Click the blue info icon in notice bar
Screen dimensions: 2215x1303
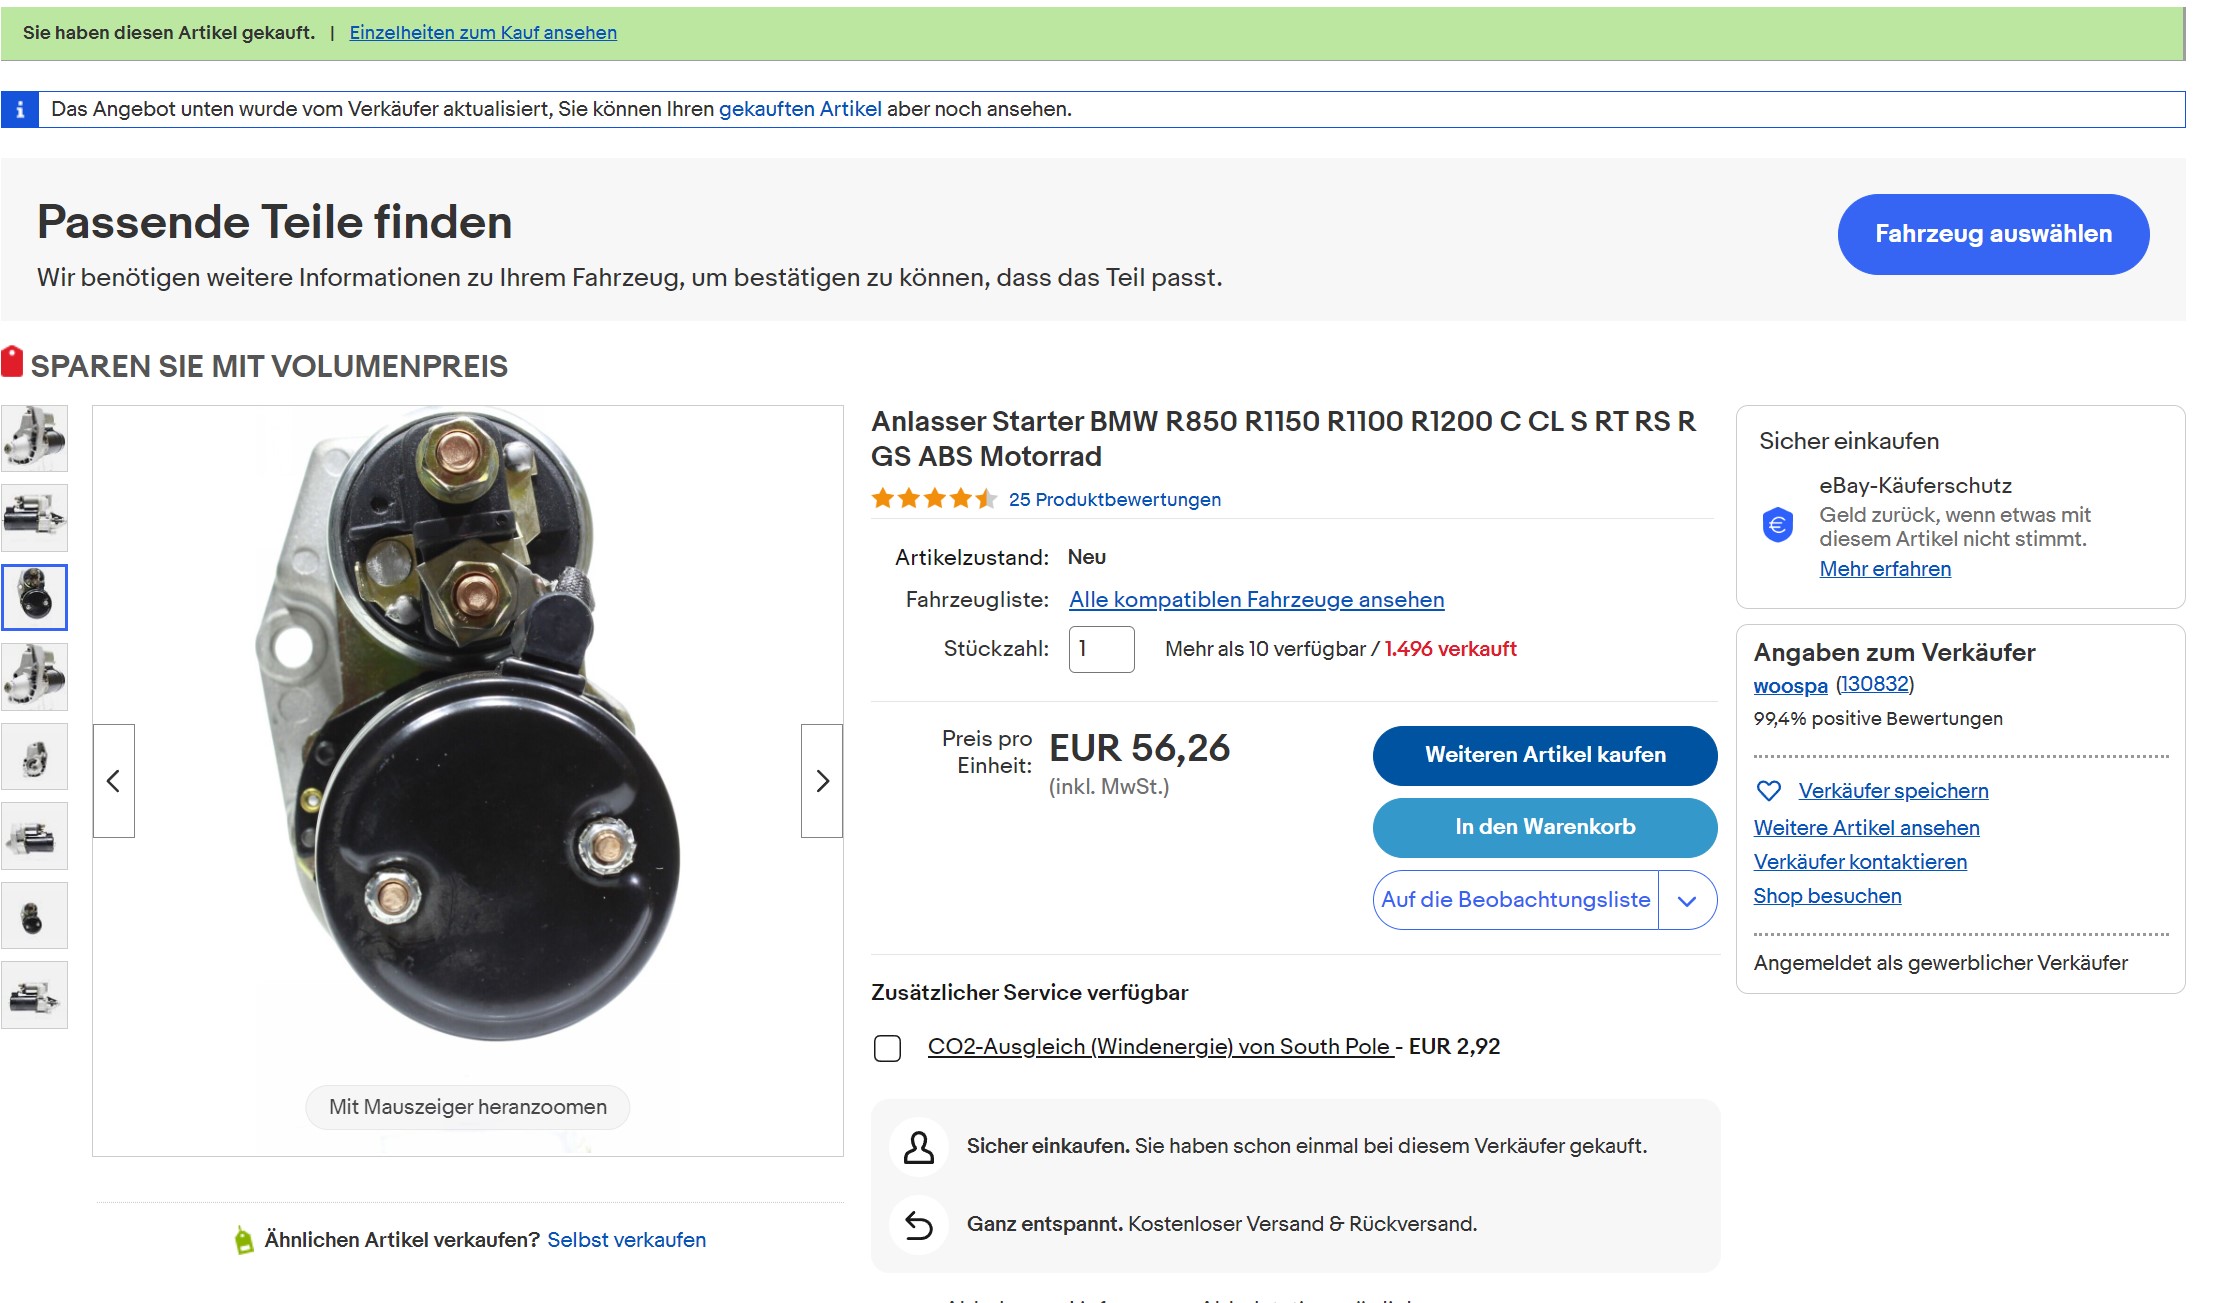tap(20, 109)
